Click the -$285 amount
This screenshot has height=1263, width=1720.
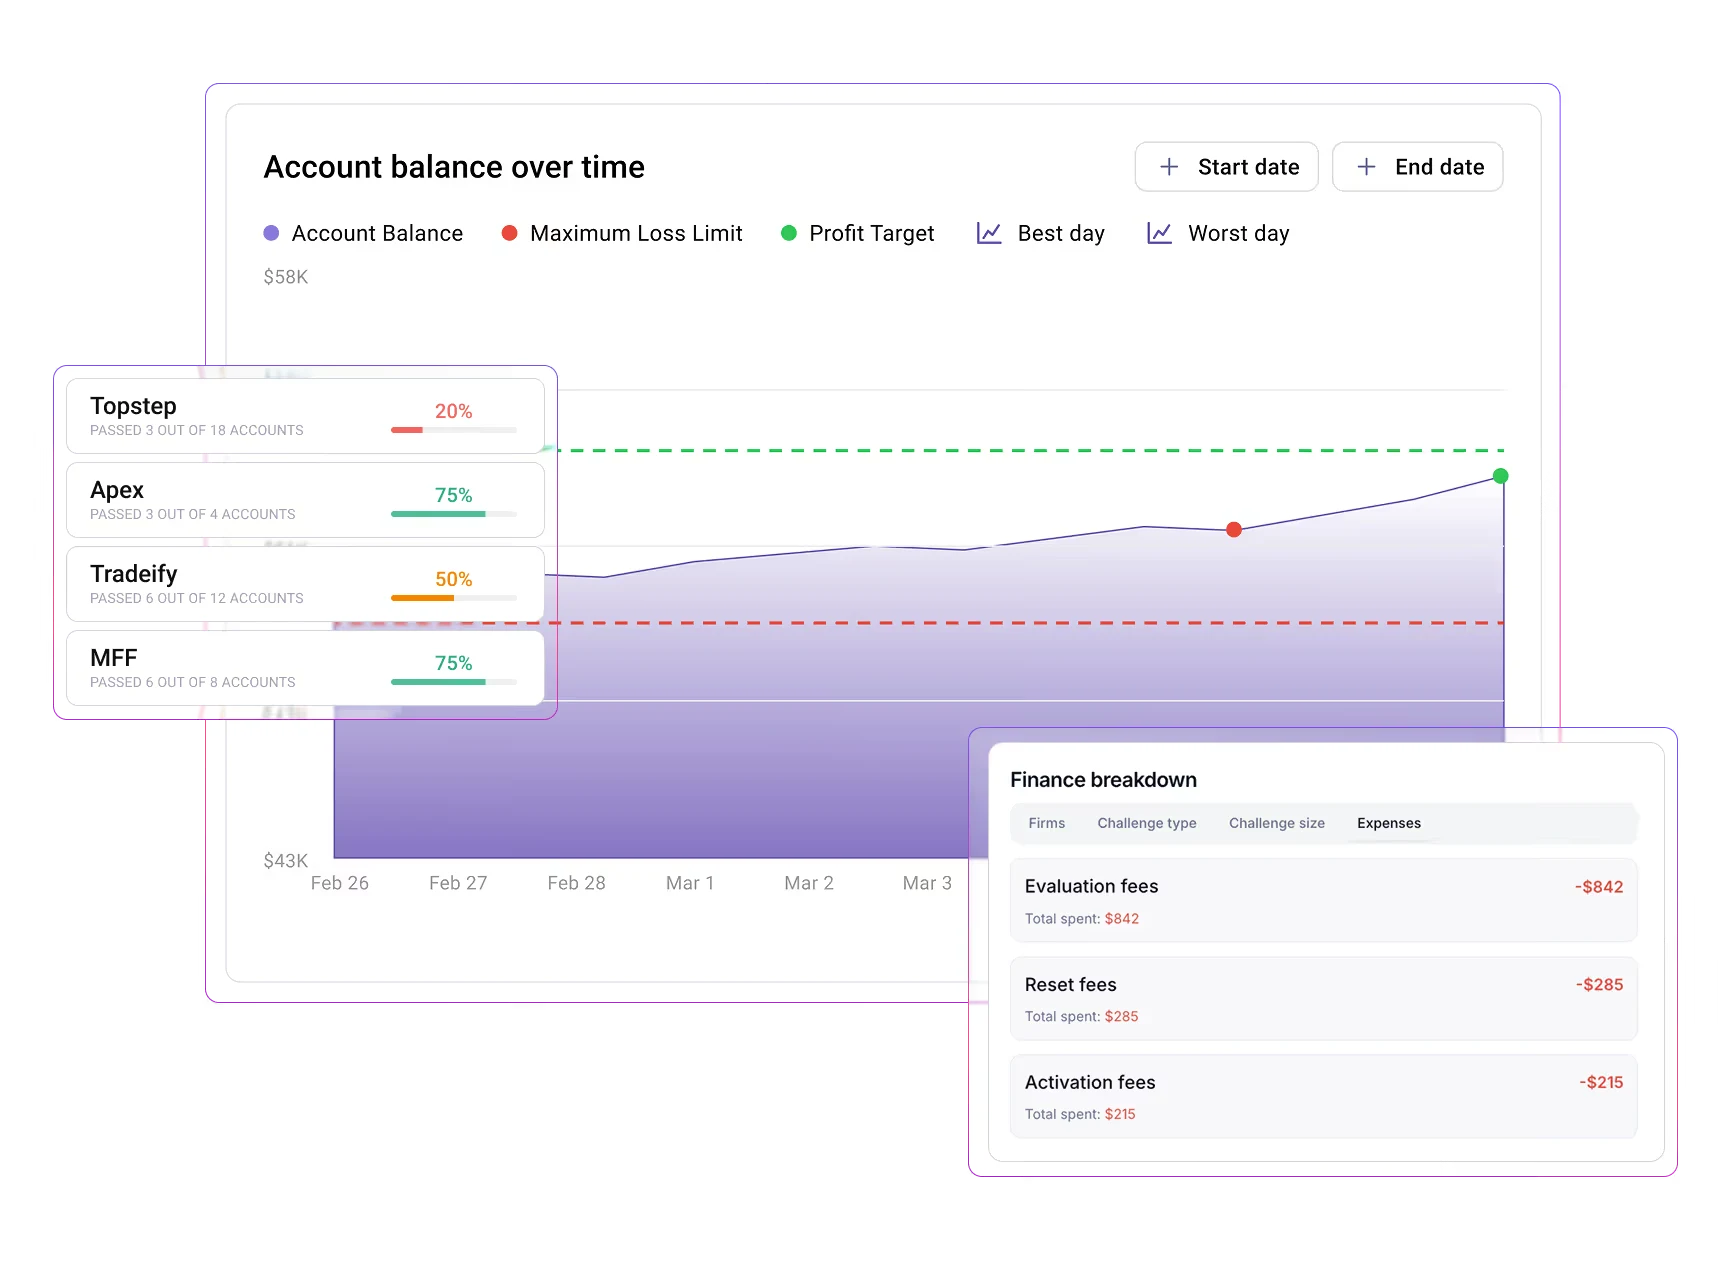pyautogui.click(x=1599, y=985)
